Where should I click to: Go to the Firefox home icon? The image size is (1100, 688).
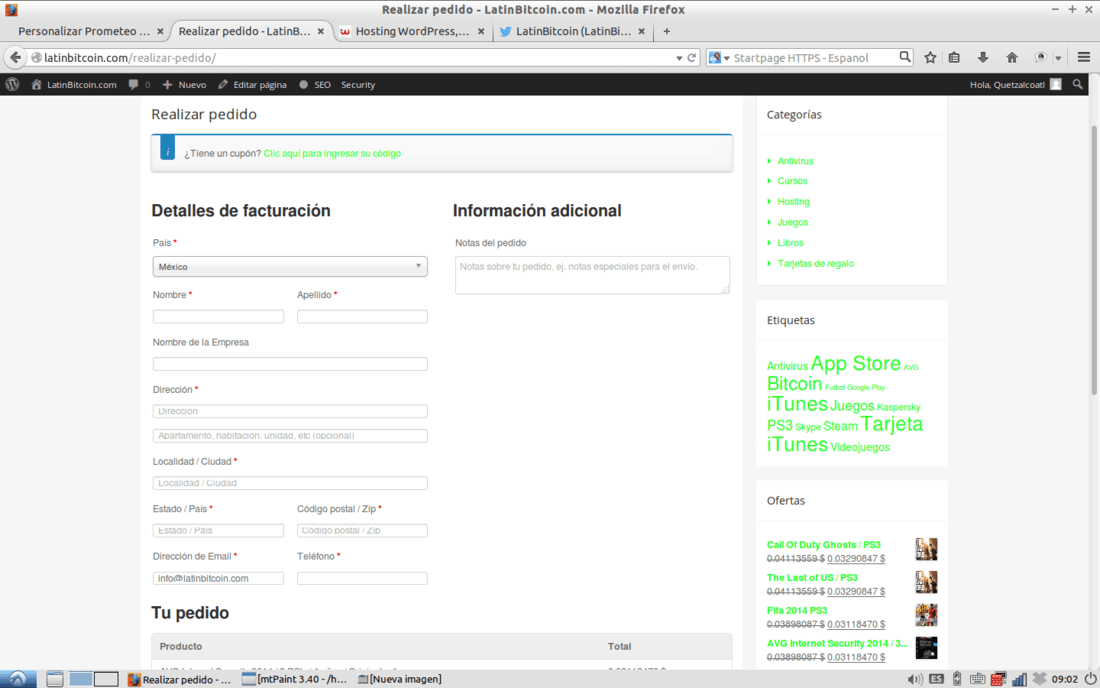click(x=1012, y=58)
